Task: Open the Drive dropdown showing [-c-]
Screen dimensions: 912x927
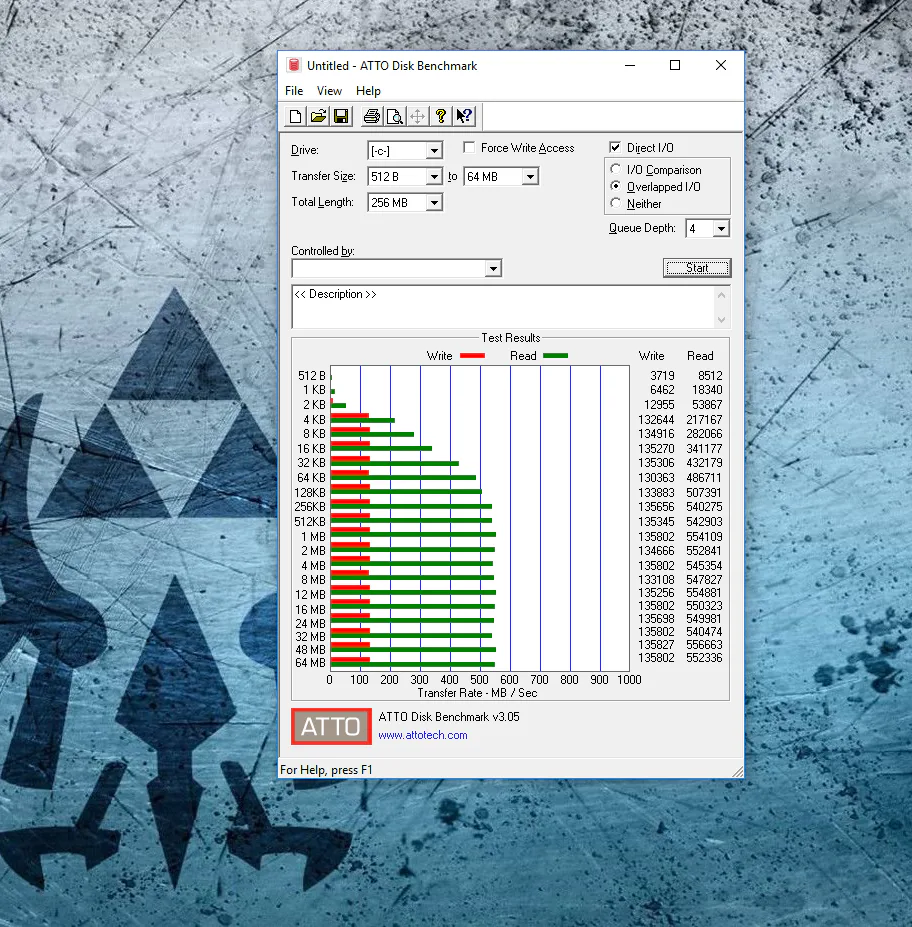Action: [x=434, y=151]
